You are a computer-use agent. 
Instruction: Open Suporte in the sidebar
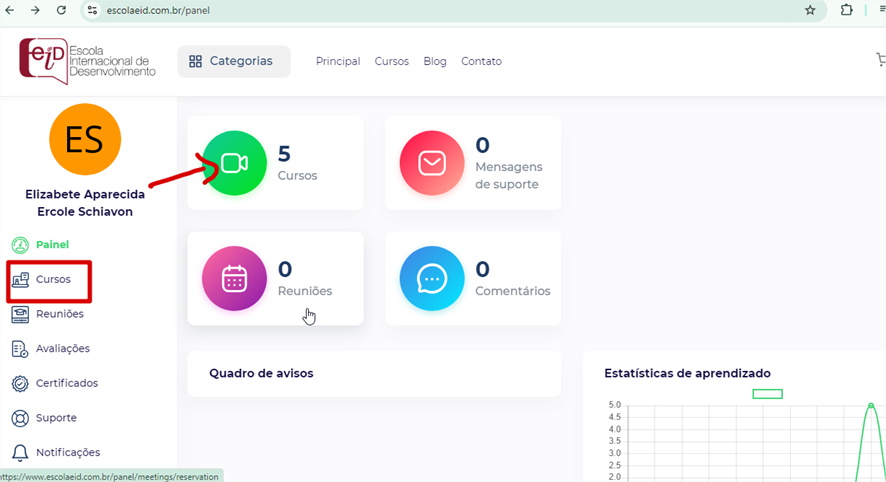click(56, 418)
